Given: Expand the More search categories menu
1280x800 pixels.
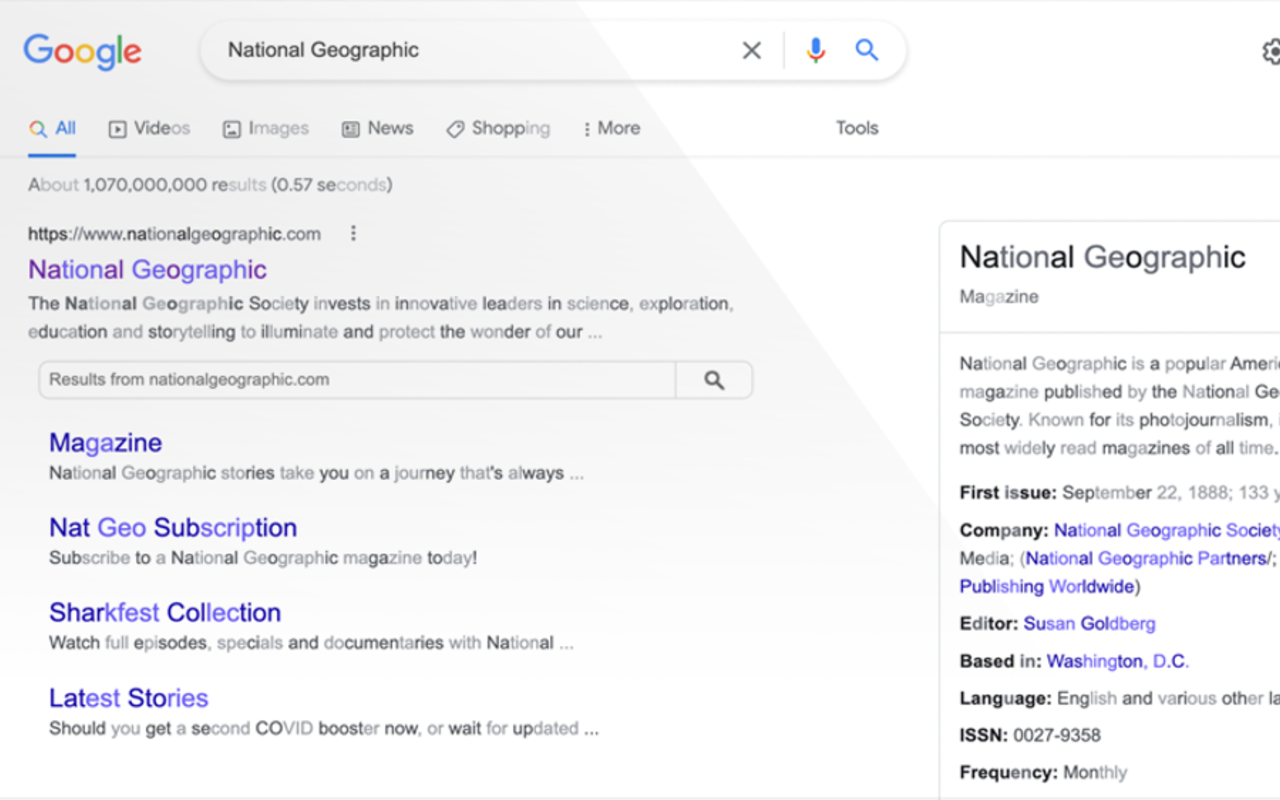Looking at the screenshot, I should [x=611, y=128].
